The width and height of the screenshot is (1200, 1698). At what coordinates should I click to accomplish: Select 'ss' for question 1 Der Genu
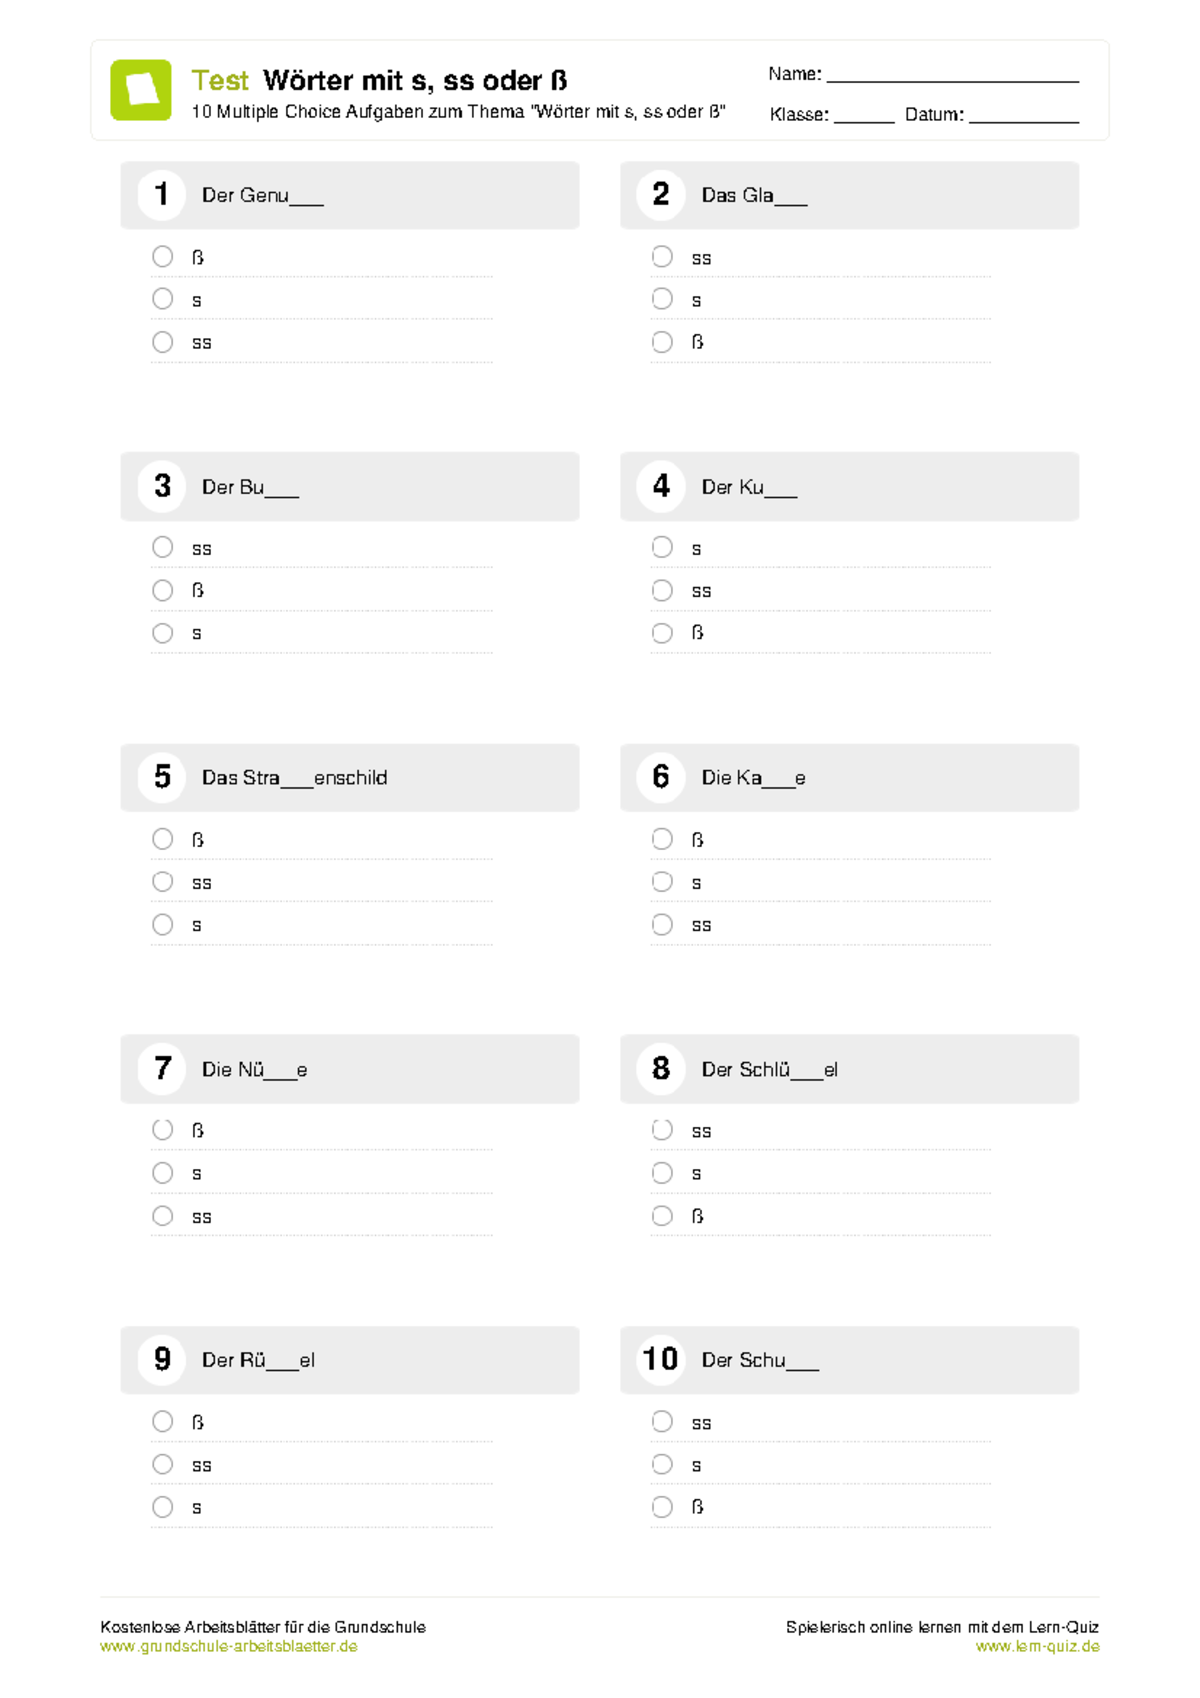point(162,342)
